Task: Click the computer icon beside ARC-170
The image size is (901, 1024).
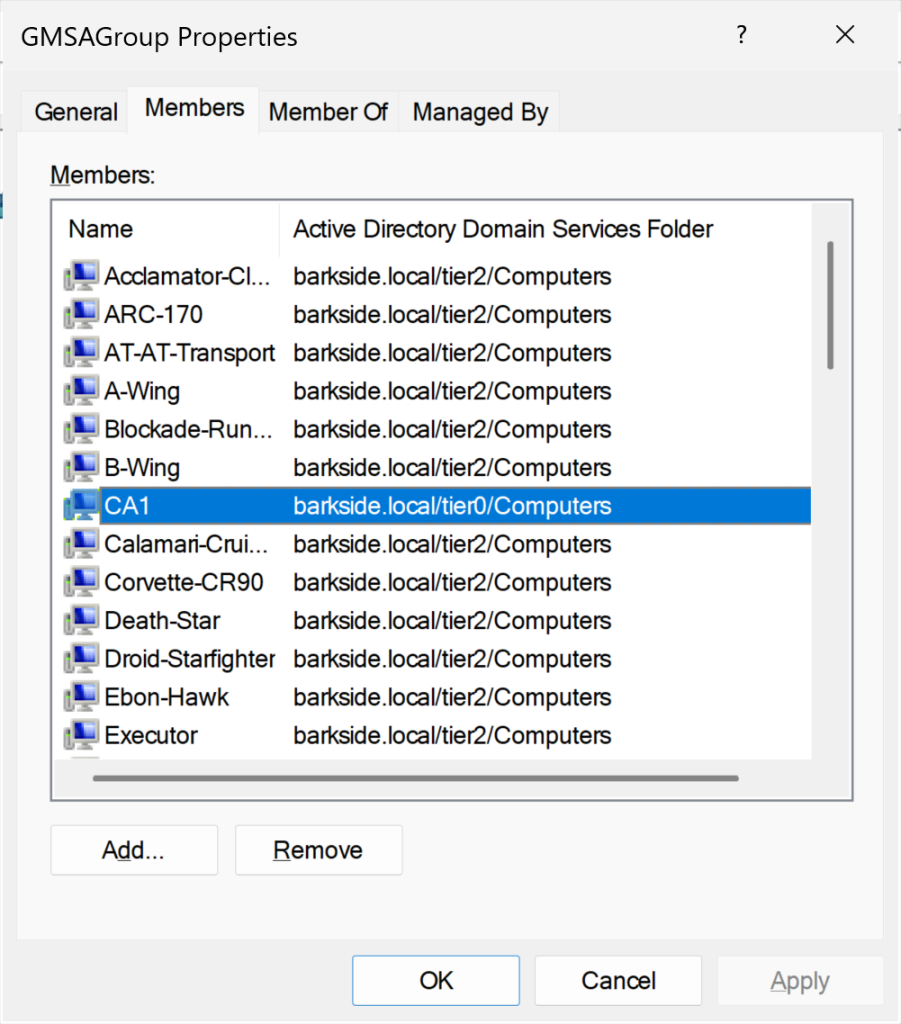Action: [x=81, y=315]
